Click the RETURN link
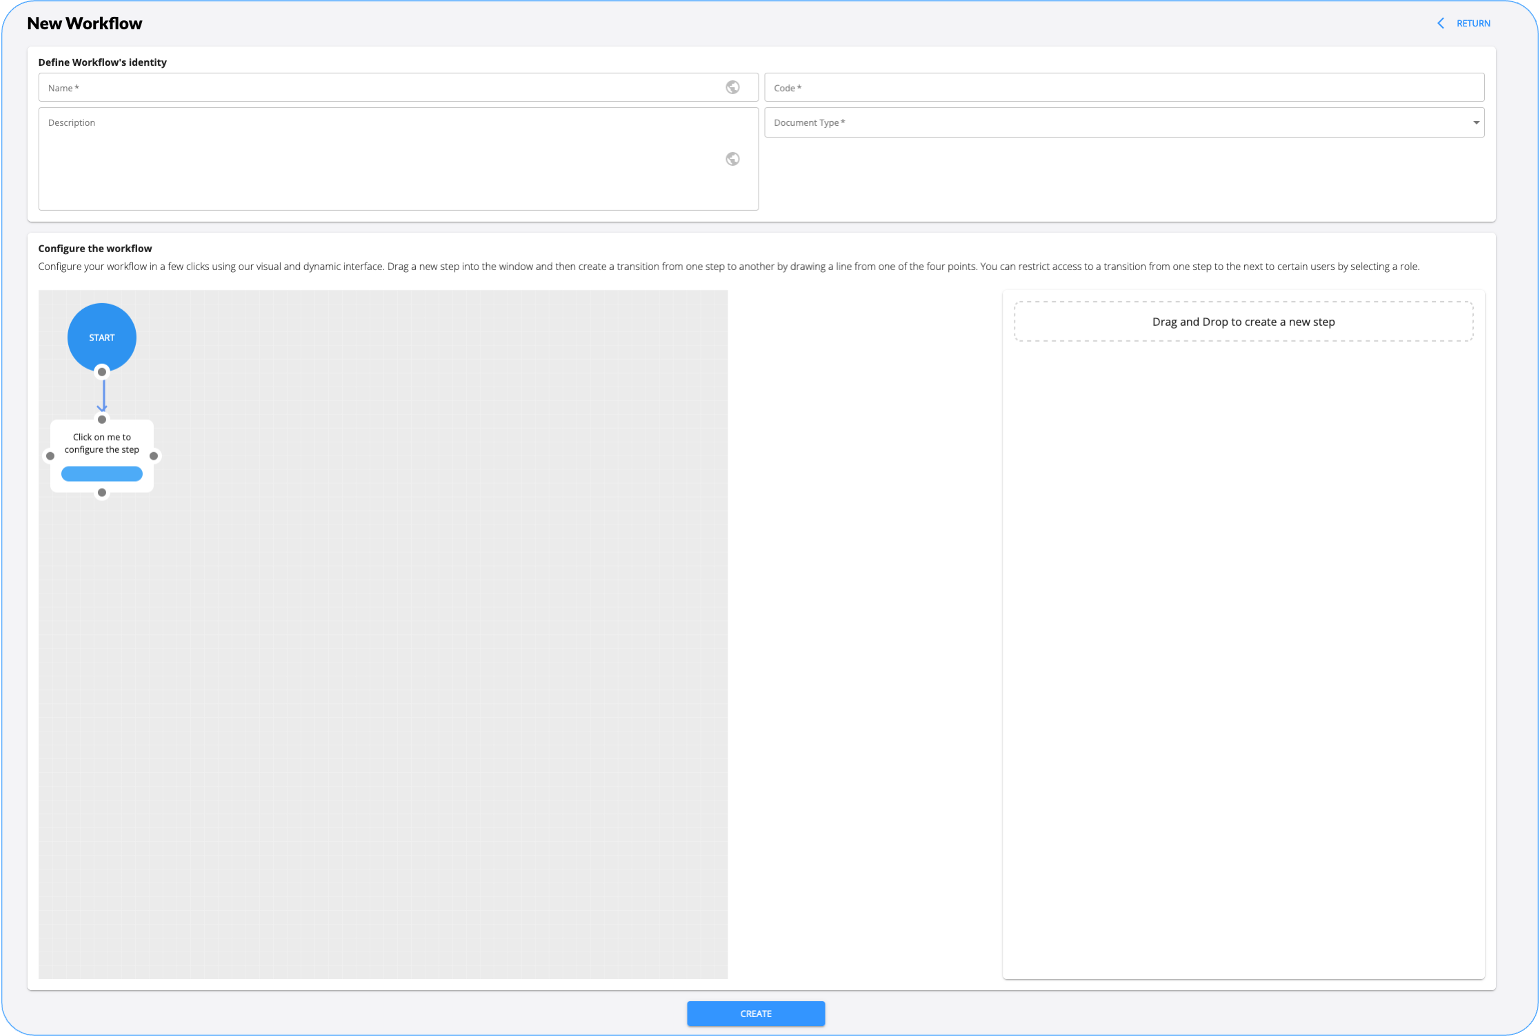Screen dimensions: 1540x1036 [x=1473, y=23]
